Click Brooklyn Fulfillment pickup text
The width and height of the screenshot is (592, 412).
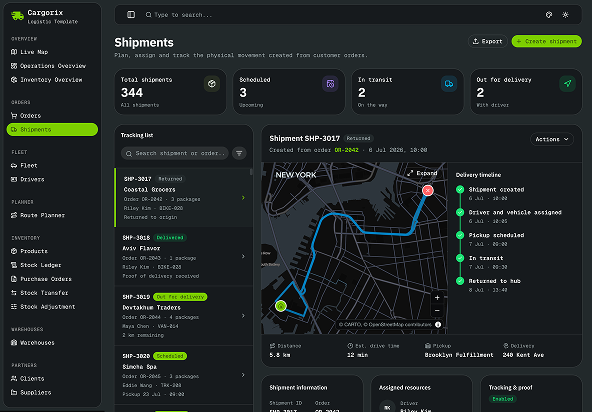(x=459, y=355)
